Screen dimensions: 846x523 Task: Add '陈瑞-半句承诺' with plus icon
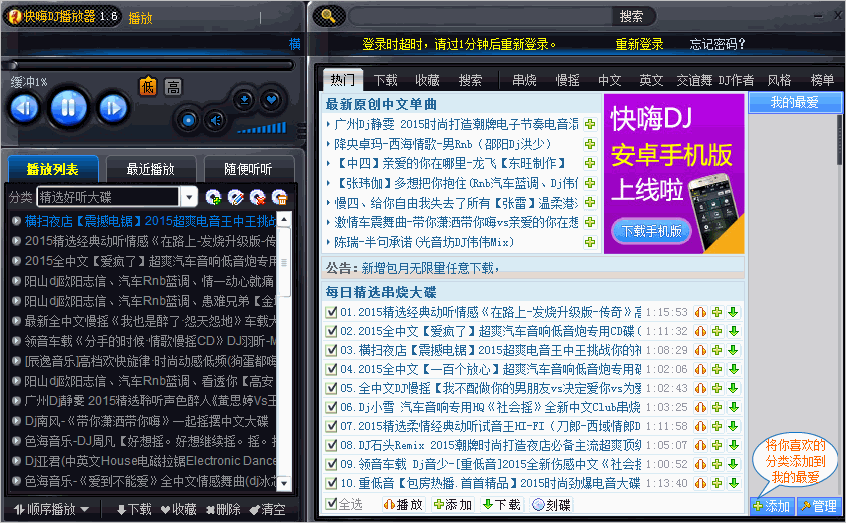[590, 242]
